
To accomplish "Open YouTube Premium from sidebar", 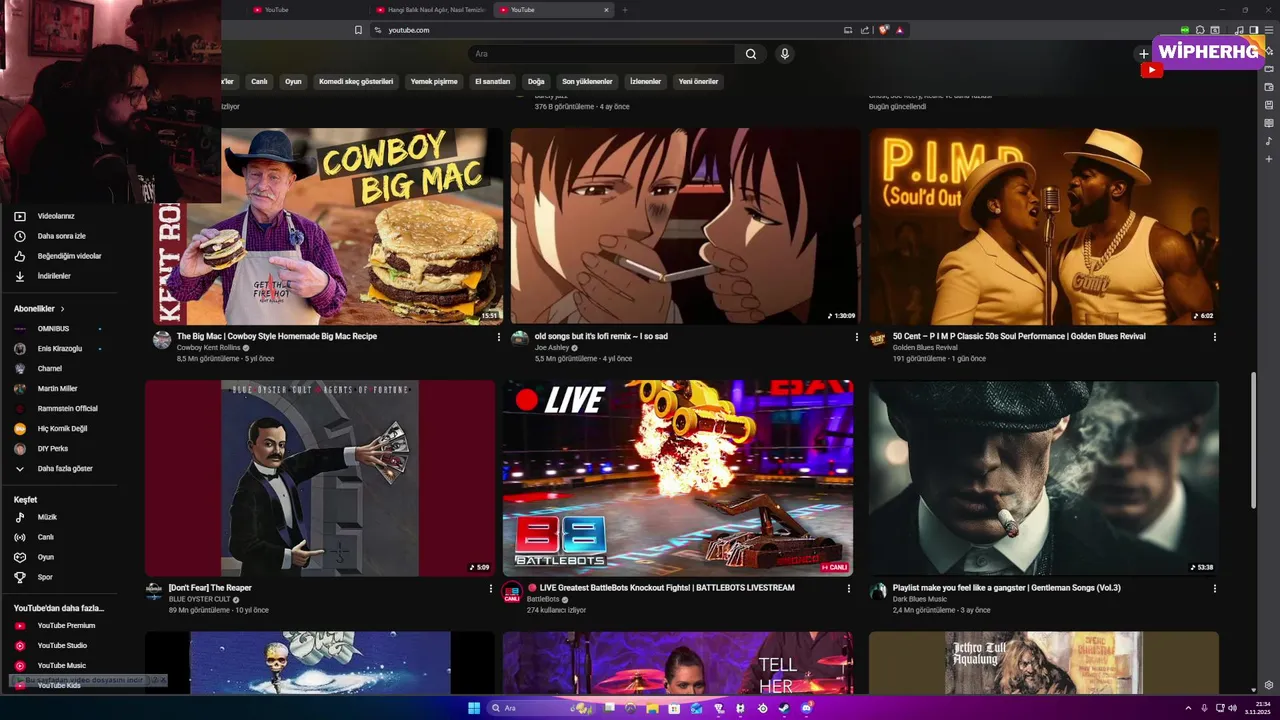I will coord(66,626).
